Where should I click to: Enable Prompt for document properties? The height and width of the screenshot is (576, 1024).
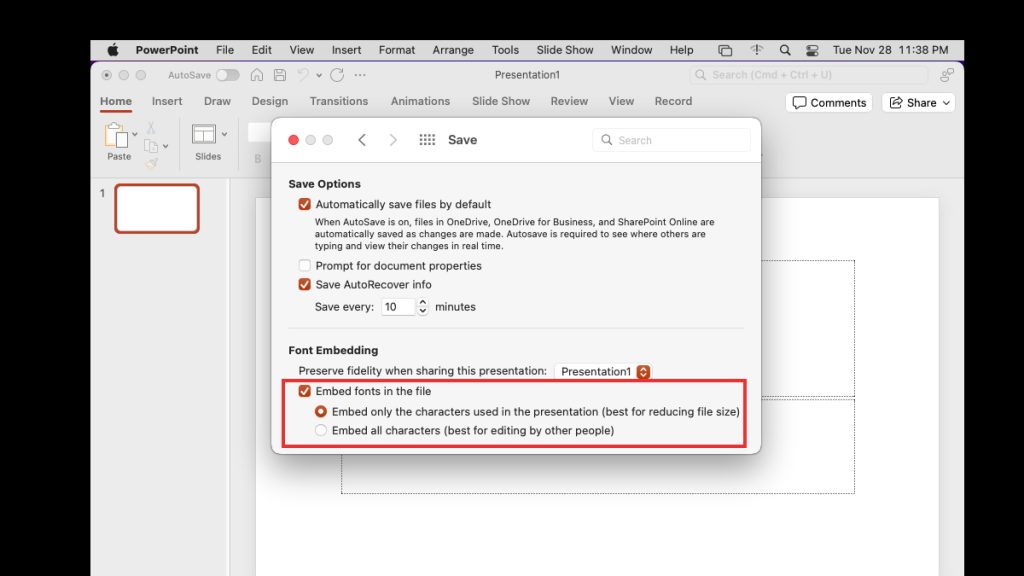[x=304, y=266]
